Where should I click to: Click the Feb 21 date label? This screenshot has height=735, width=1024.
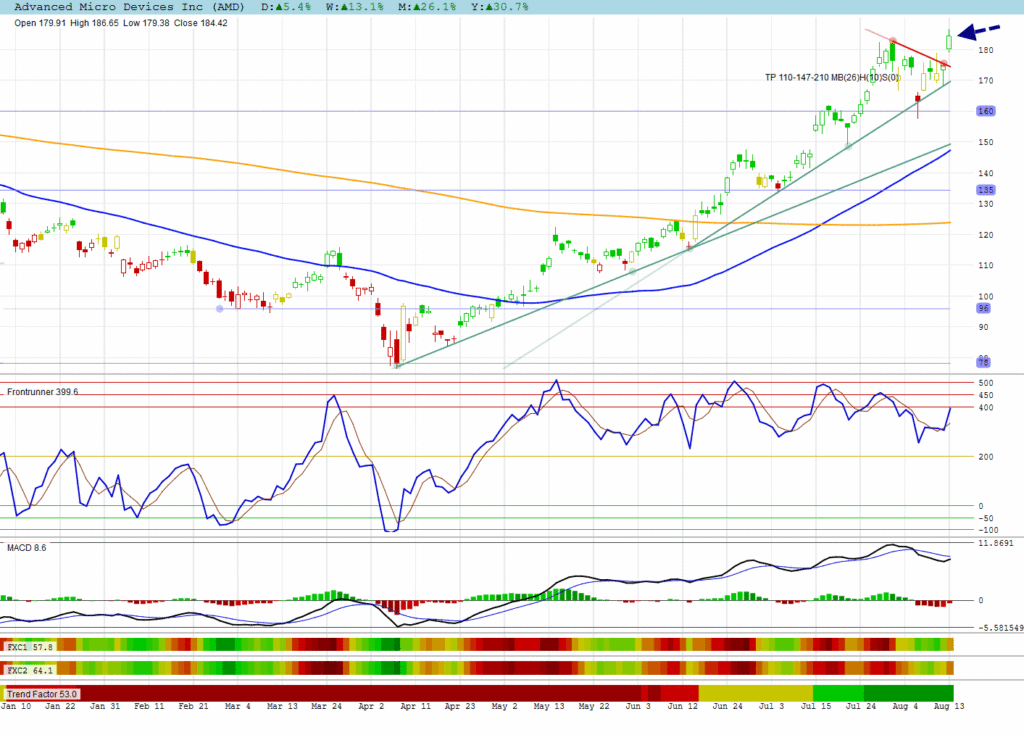click(x=194, y=706)
